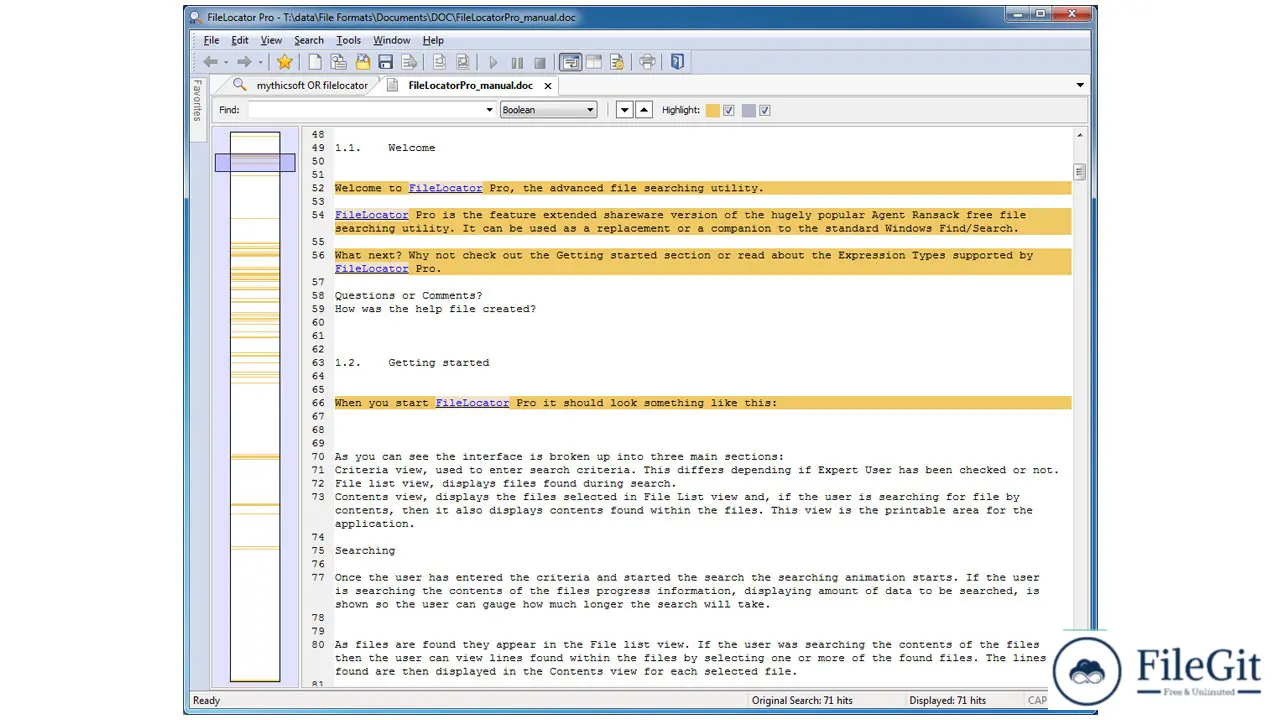Switch to mythicsoft OR filelocator tab
Screen dimensions: 1280x720
pos(300,86)
